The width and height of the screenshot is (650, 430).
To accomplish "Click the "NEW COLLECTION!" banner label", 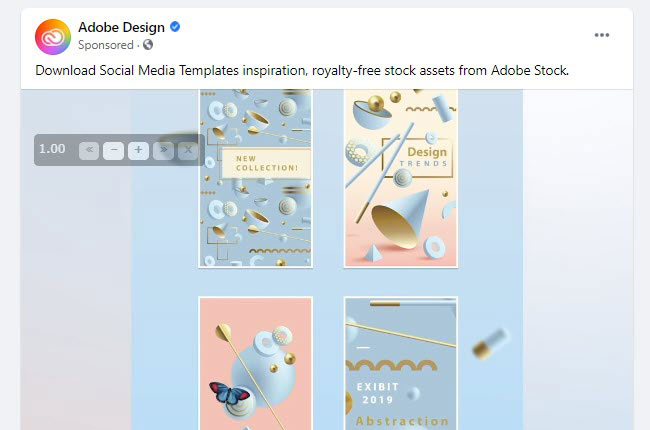I will (x=259, y=162).
